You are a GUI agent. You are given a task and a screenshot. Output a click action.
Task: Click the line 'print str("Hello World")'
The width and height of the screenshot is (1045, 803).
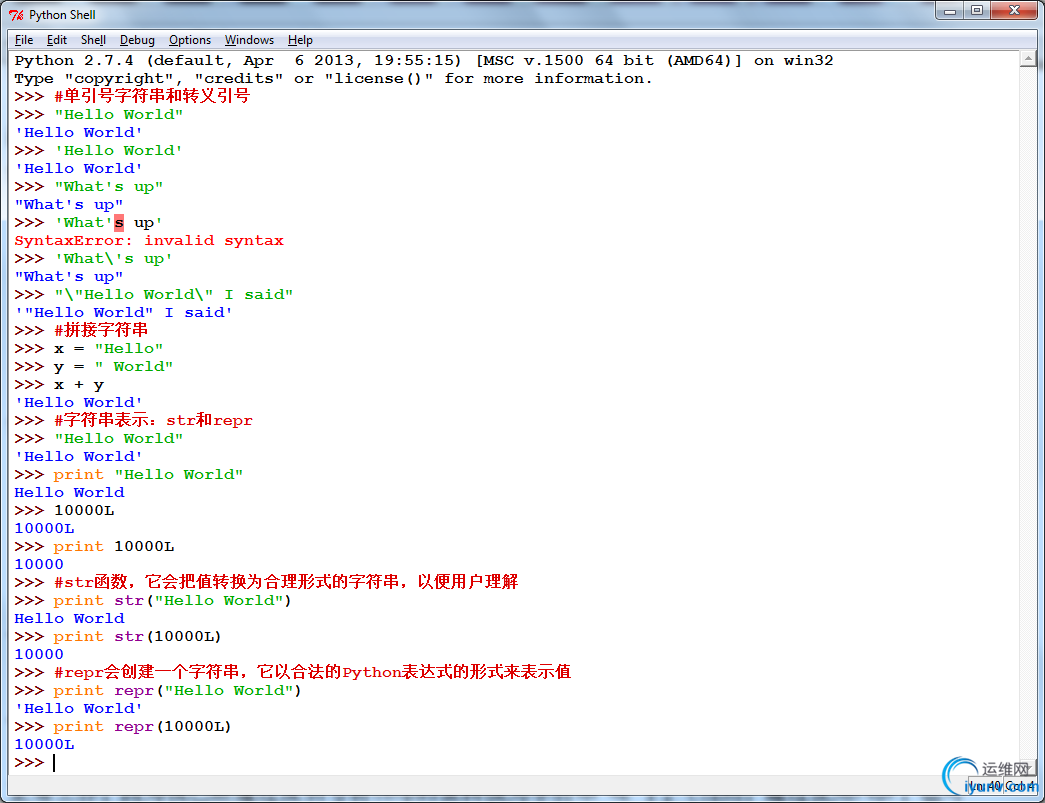point(173,600)
